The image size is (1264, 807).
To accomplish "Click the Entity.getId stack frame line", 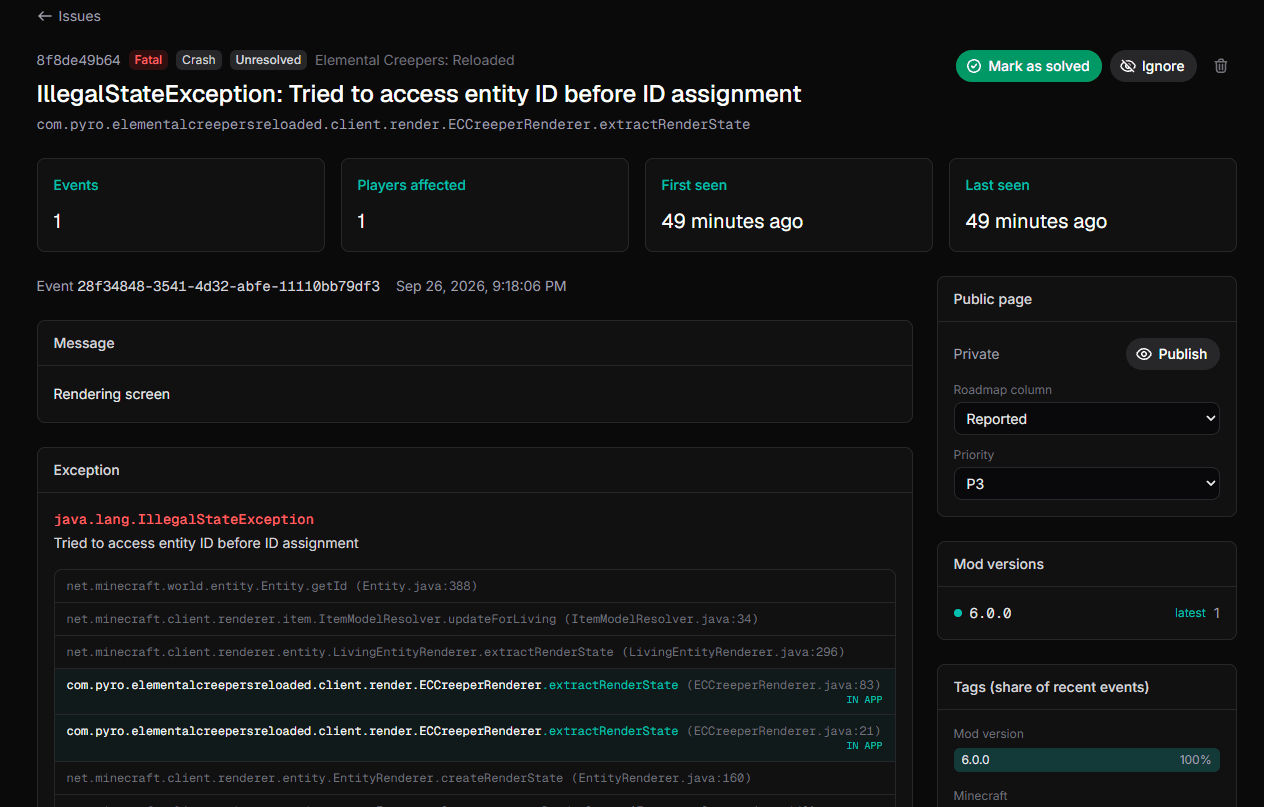I will (x=475, y=586).
